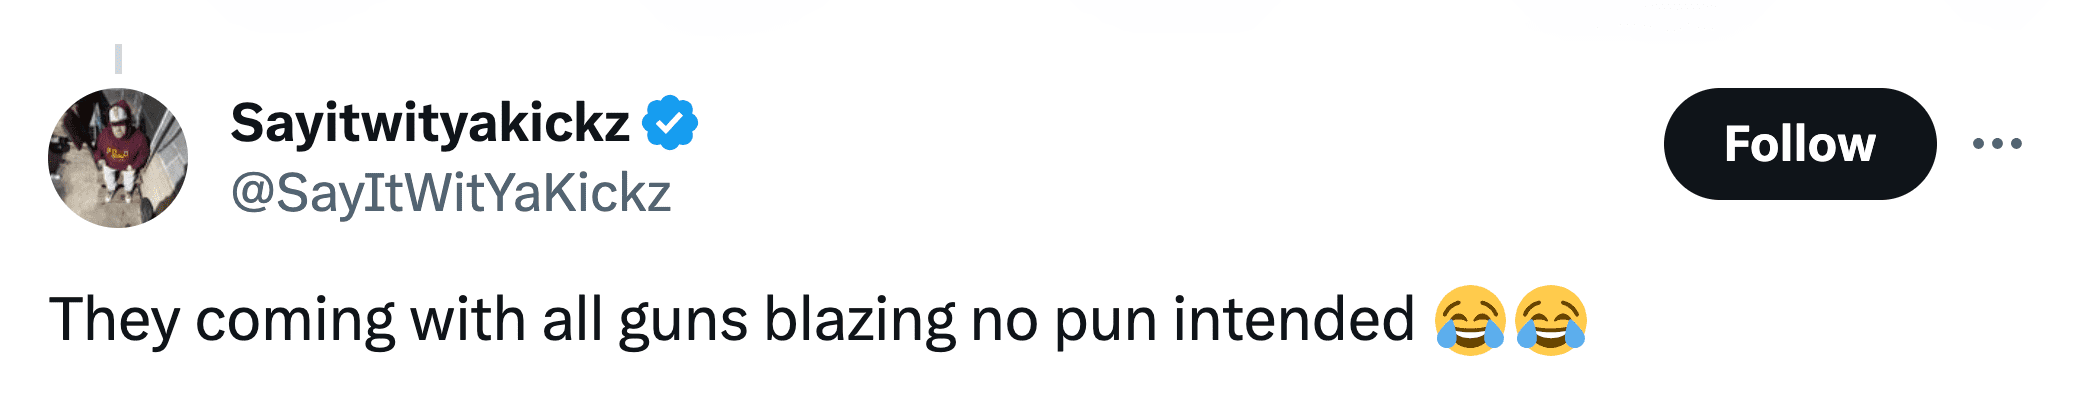
Task: Click the word "with" in the tweet
Action: [x=468, y=320]
